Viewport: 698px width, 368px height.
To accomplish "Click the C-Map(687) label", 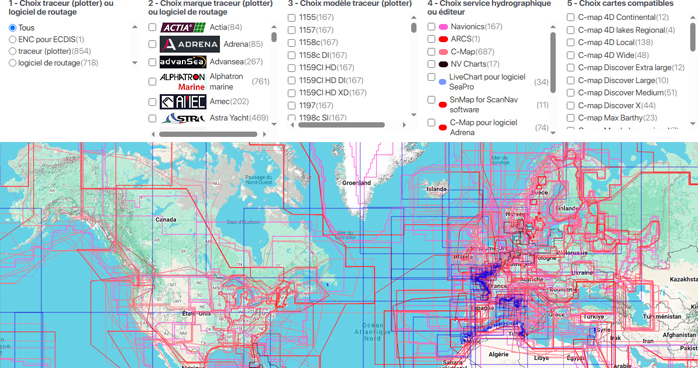I will coord(472,52).
